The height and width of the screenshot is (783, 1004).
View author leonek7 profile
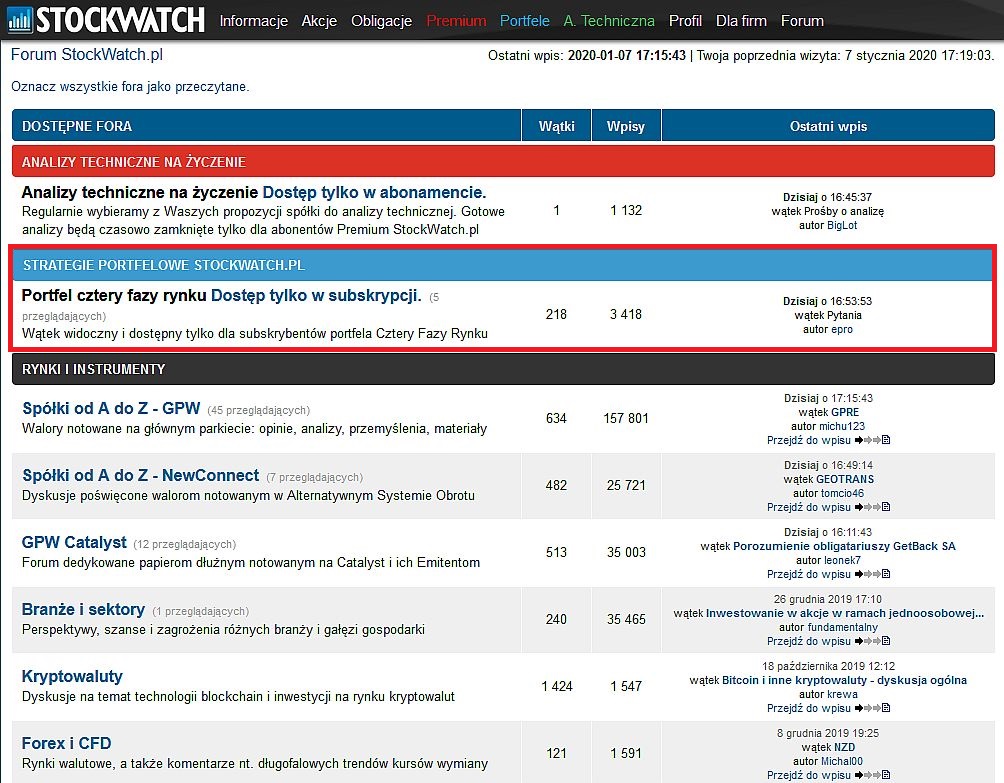[842, 560]
